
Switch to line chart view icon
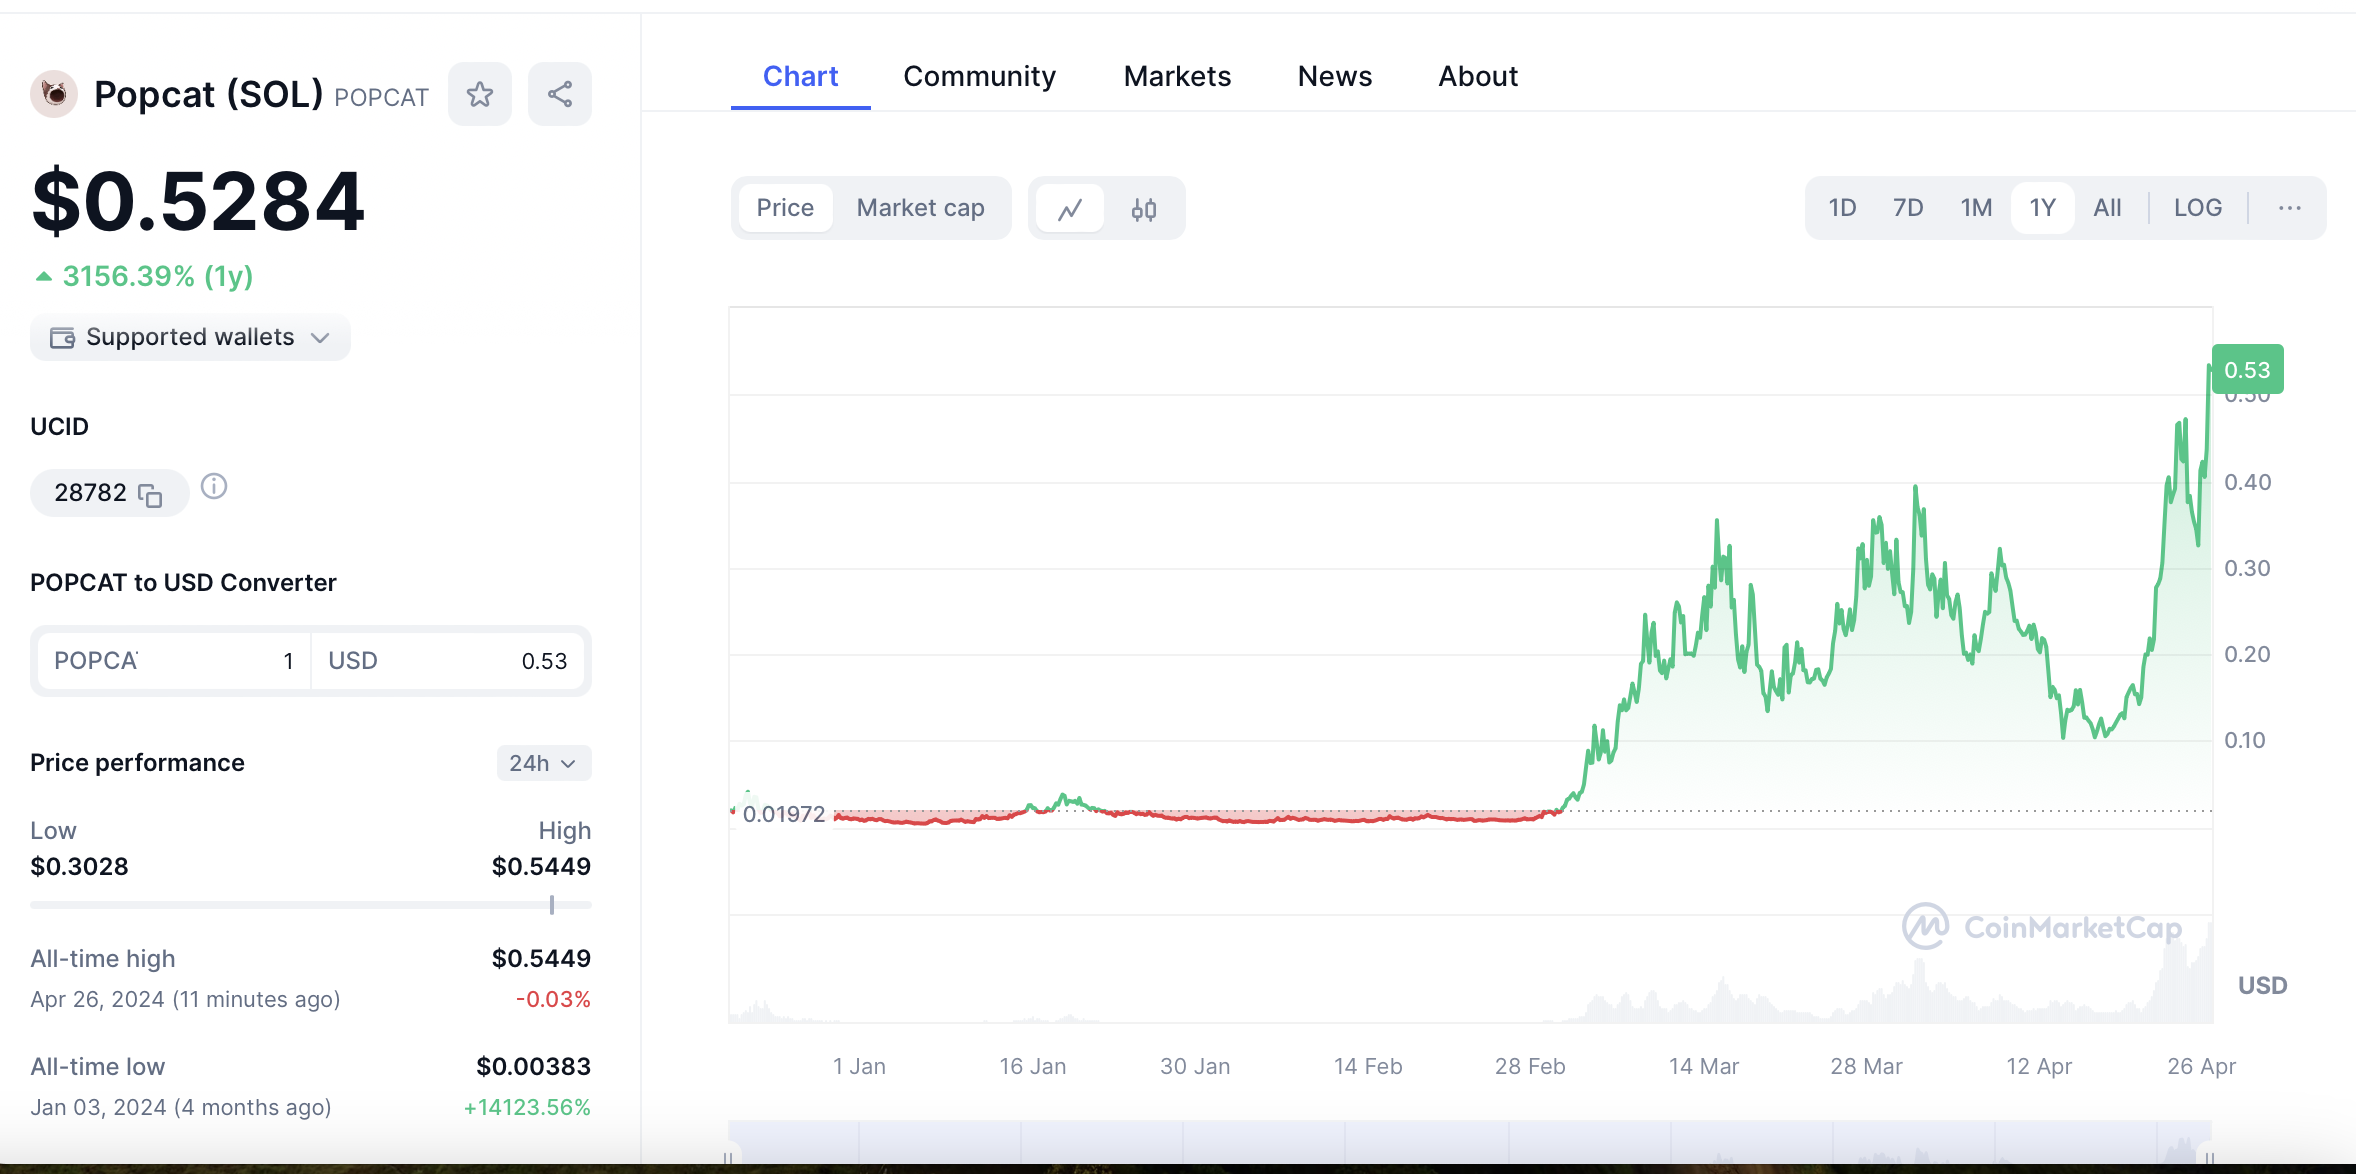coord(1070,209)
